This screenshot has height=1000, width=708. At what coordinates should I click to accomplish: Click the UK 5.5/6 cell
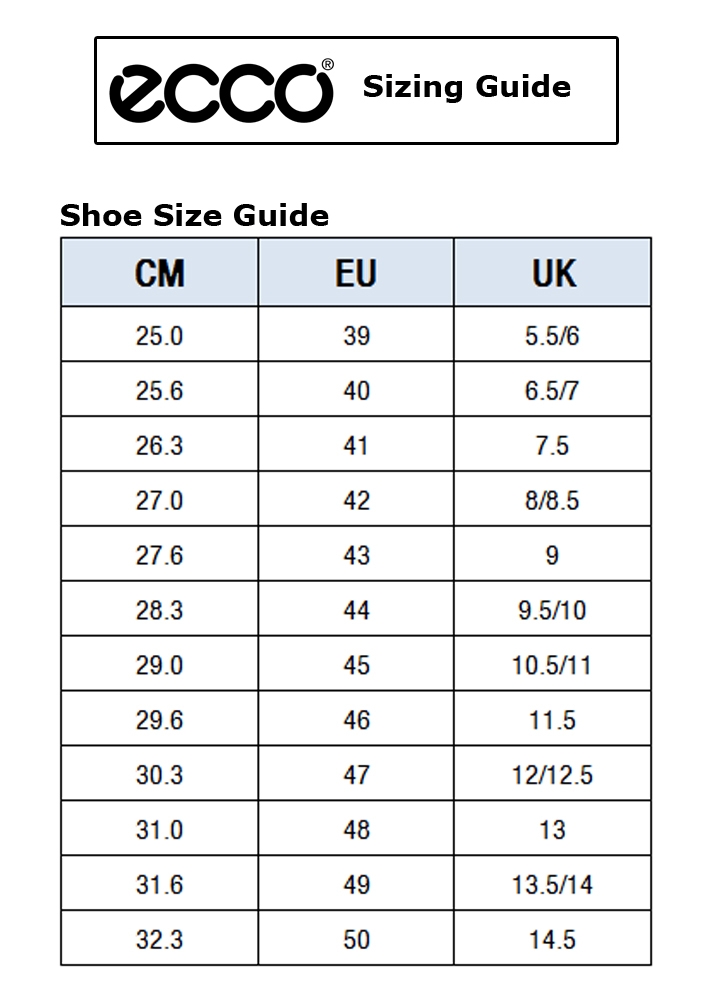point(552,335)
